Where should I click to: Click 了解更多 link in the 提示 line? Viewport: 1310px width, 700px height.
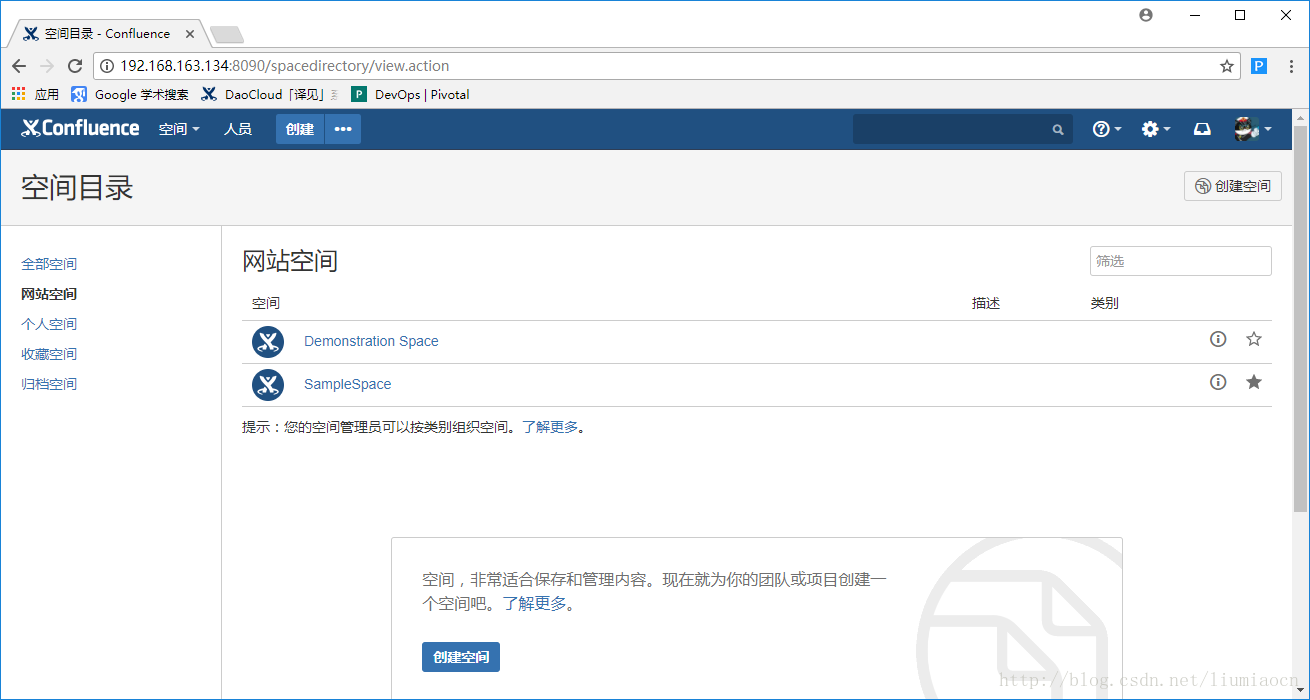(x=550, y=427)
